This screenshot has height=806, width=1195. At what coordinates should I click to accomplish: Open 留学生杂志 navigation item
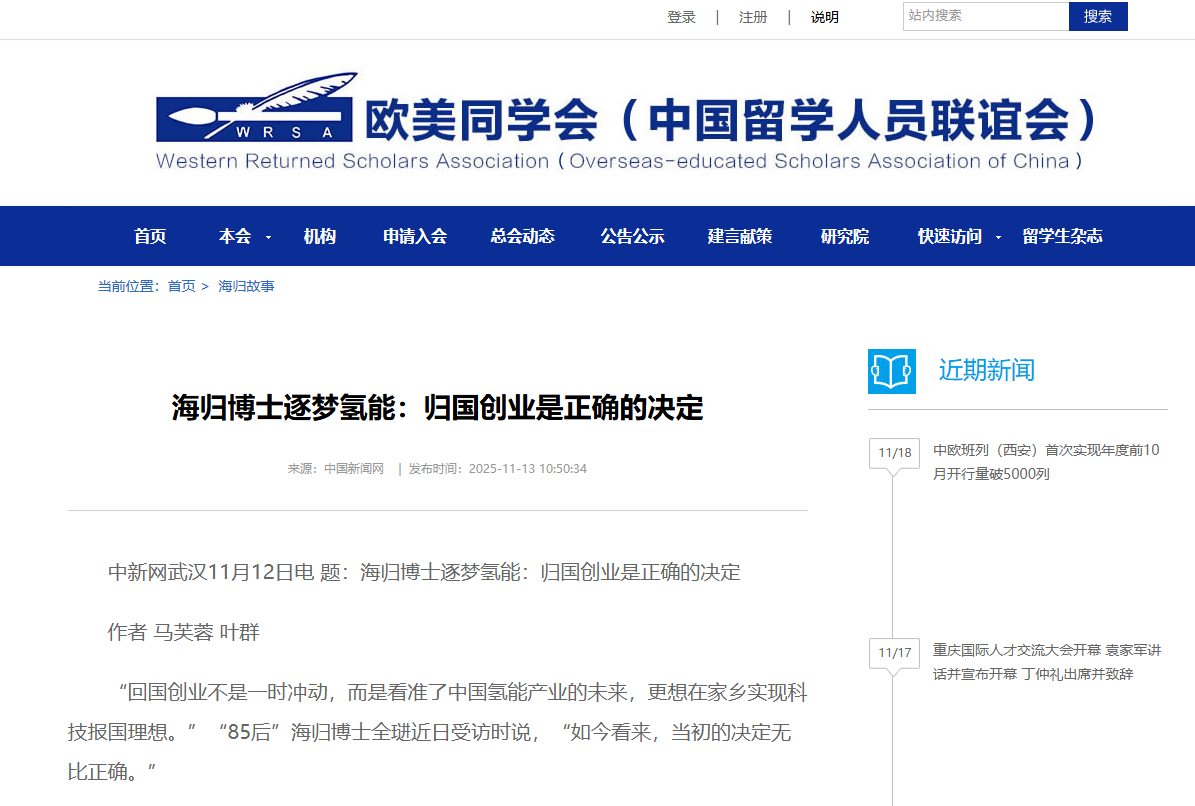coord(1062,236)
